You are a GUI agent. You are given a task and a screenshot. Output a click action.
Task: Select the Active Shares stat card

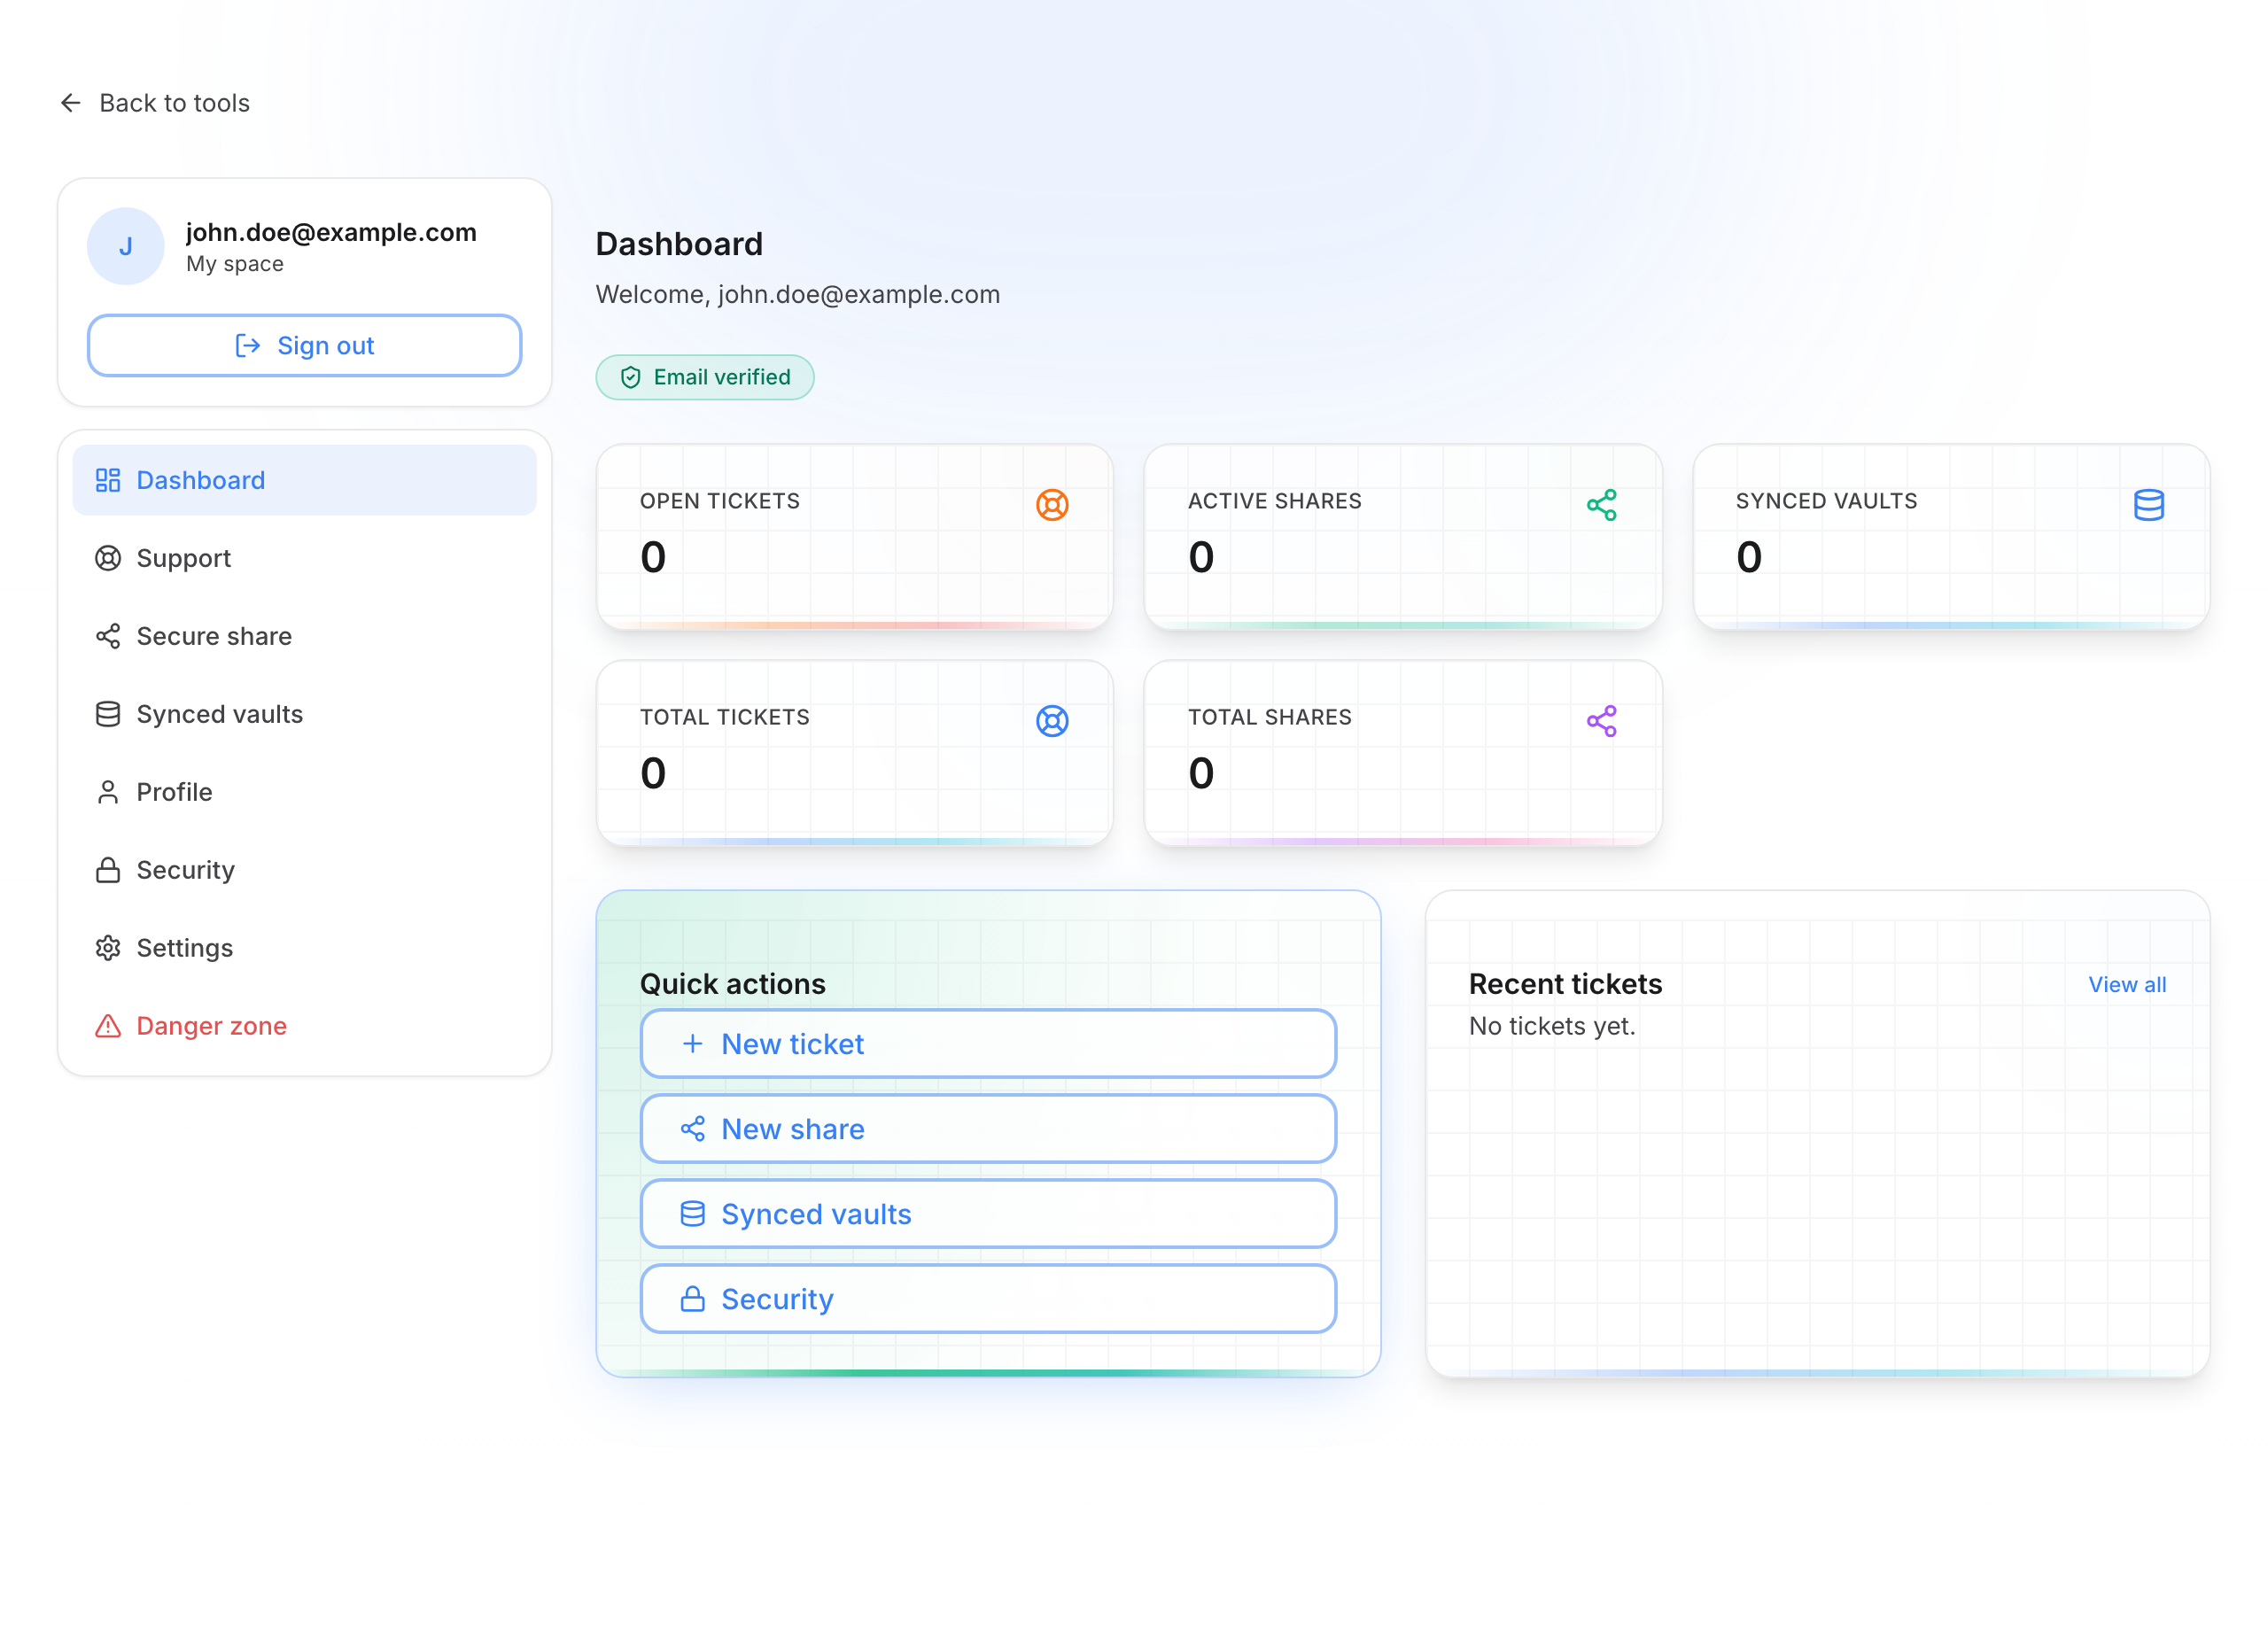tap(1403, 537)
